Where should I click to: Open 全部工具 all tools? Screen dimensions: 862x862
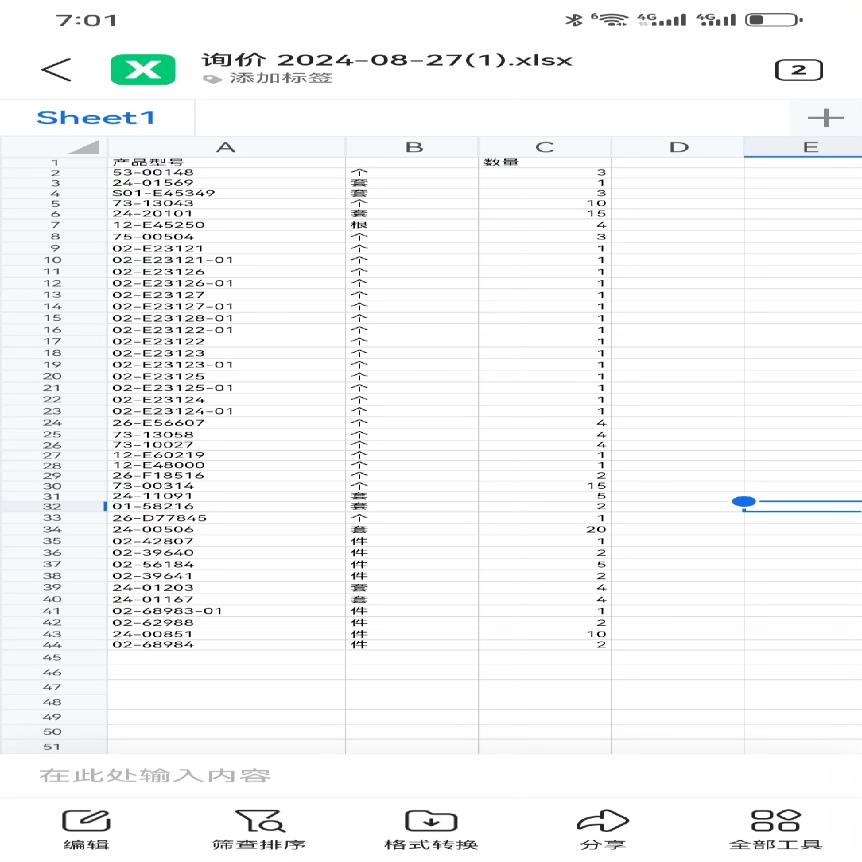point(775,830)
